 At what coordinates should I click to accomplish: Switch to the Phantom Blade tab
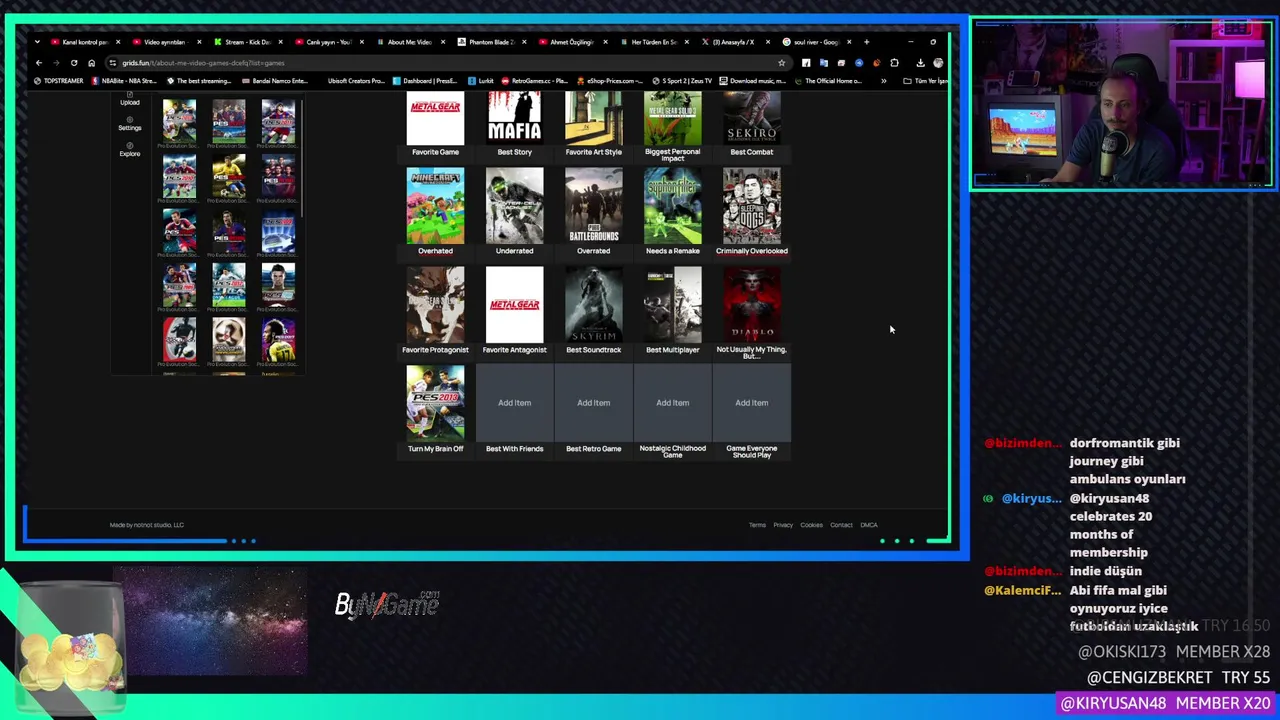[490, 42]
